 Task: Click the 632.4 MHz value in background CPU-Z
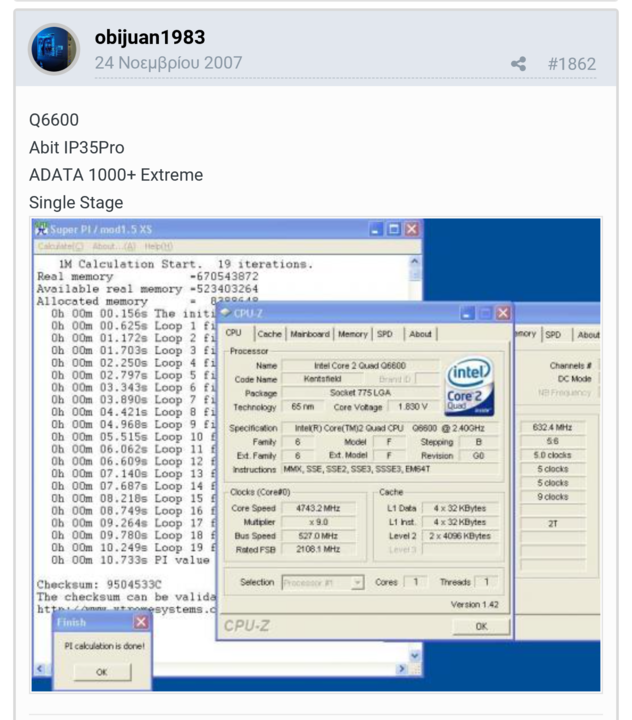553,428
